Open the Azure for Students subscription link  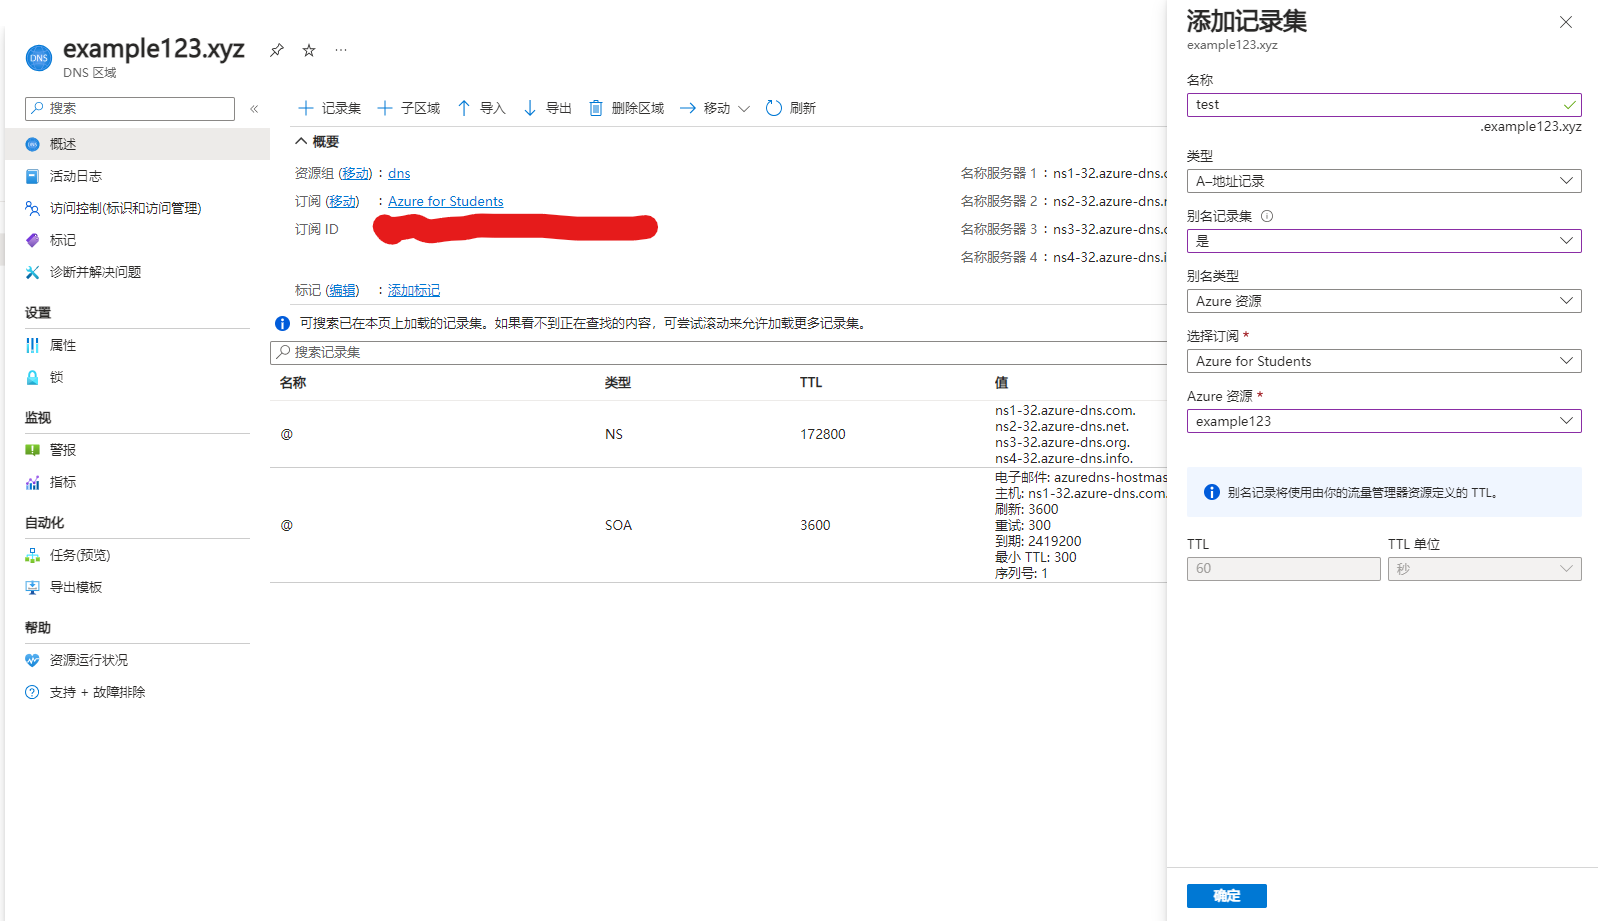pyautogui.click(x=445, y=201)
